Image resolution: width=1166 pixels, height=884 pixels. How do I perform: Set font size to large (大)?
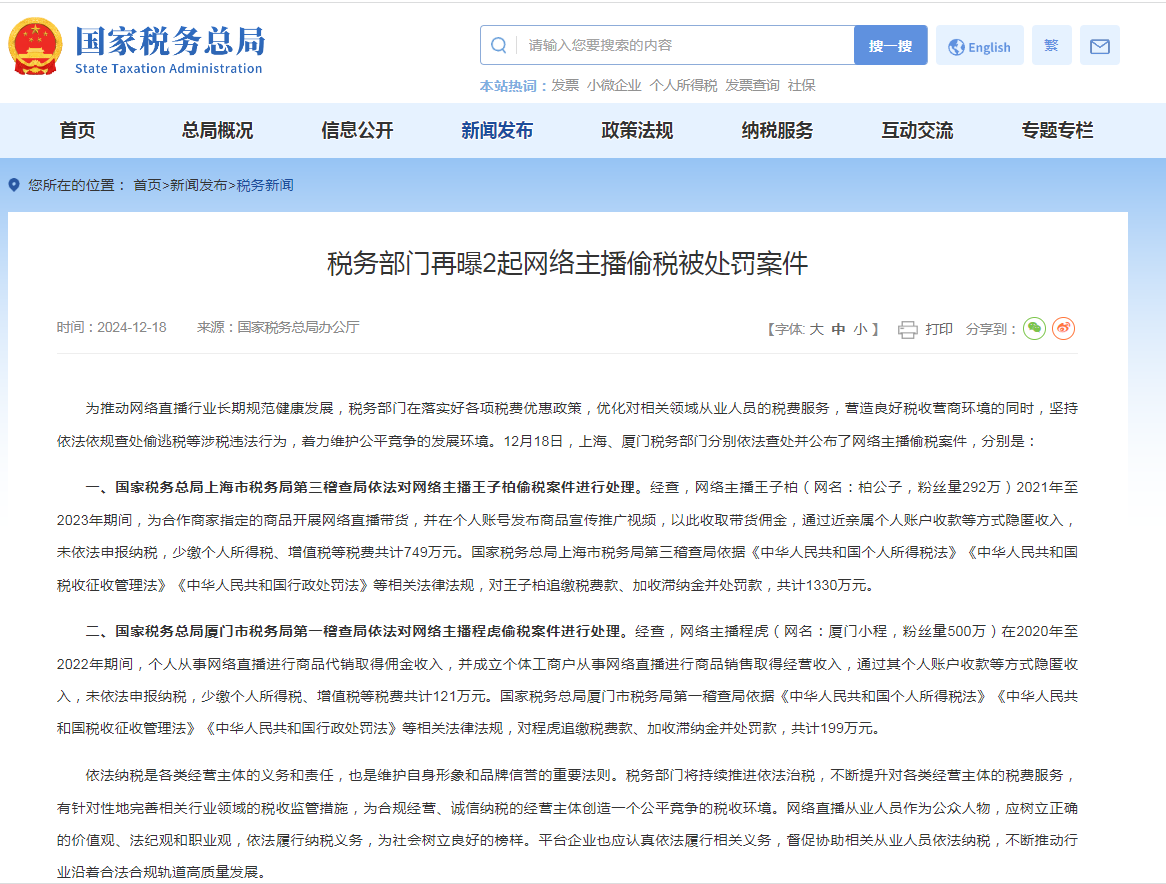pyautogui.click(x=816, y=329)
